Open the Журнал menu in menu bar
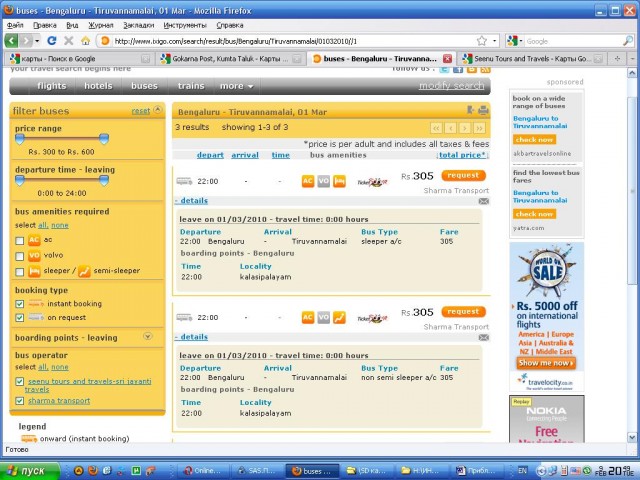Viewport: 640px width, 480px height. click(101, 24)
